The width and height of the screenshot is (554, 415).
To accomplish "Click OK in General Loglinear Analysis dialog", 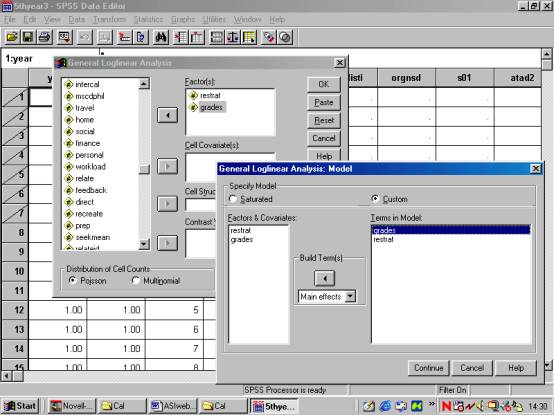I will tap(324, 84).
